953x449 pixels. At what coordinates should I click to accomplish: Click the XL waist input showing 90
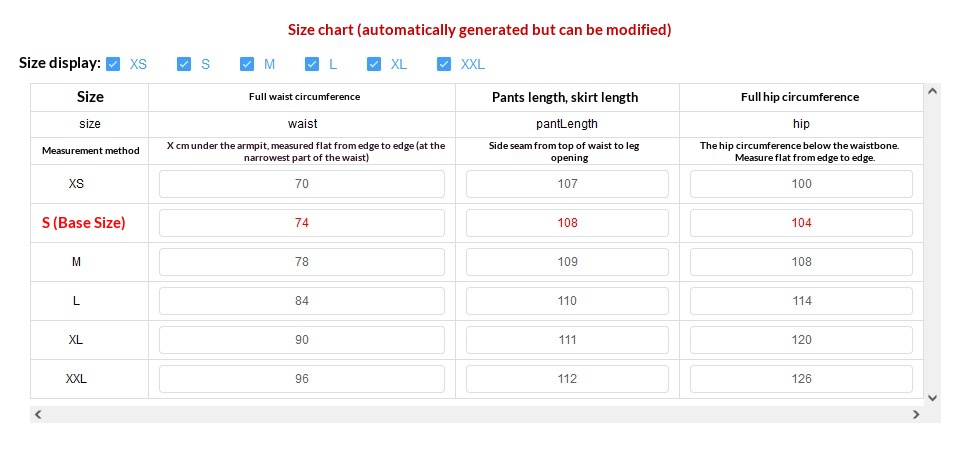(301, 340)
